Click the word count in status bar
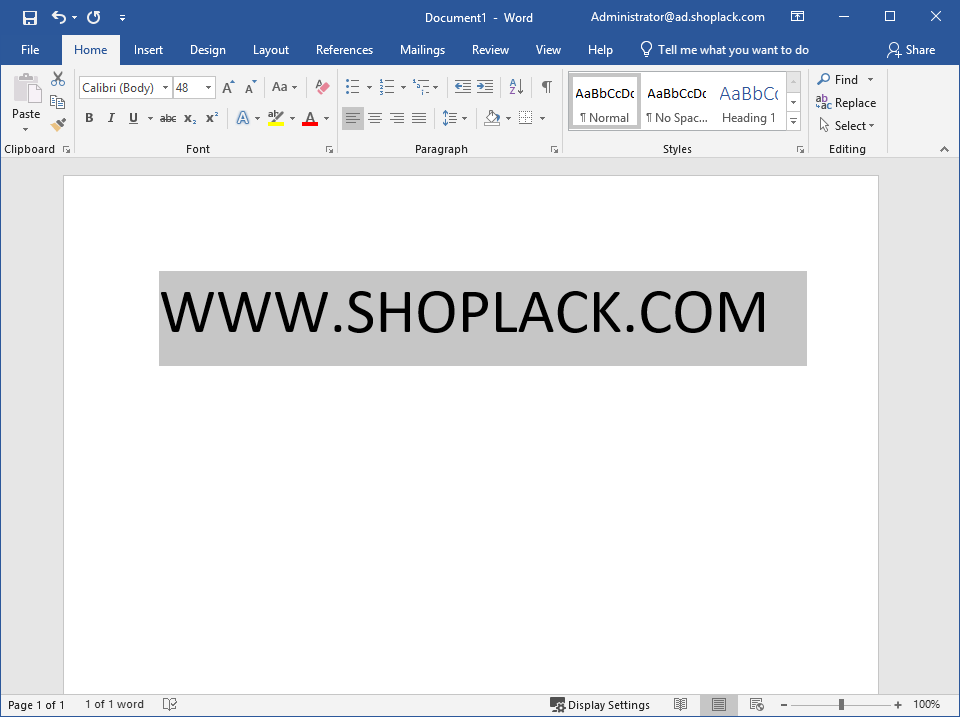960x717 pixels. tap(114, 704)
